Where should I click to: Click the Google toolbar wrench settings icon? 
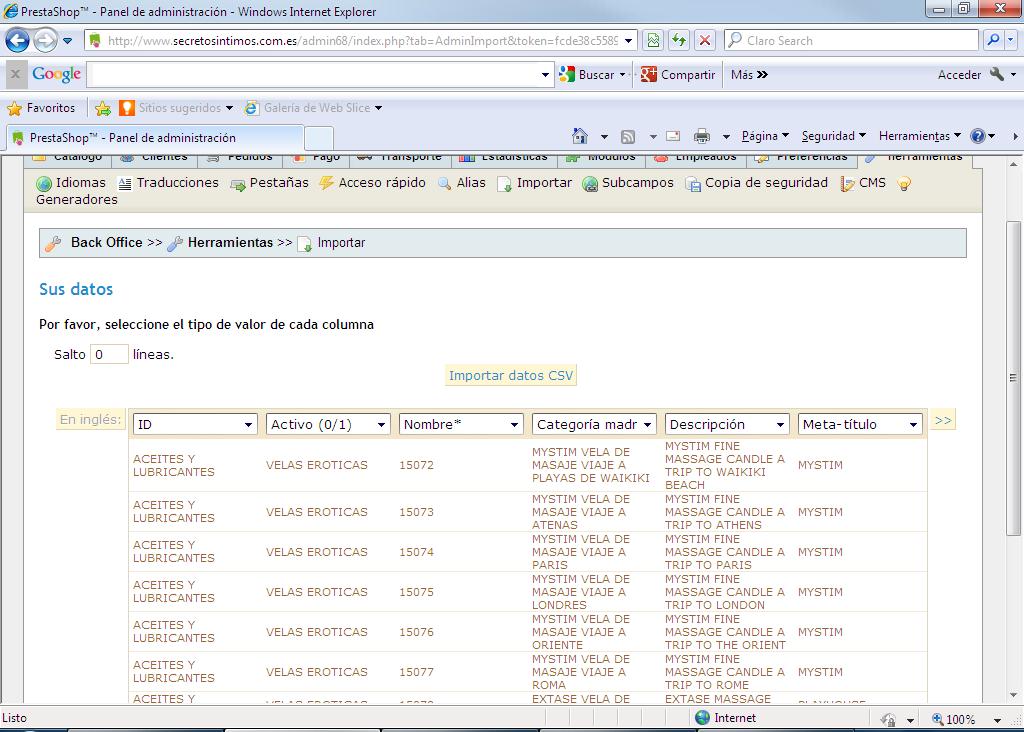click(997, 74)
